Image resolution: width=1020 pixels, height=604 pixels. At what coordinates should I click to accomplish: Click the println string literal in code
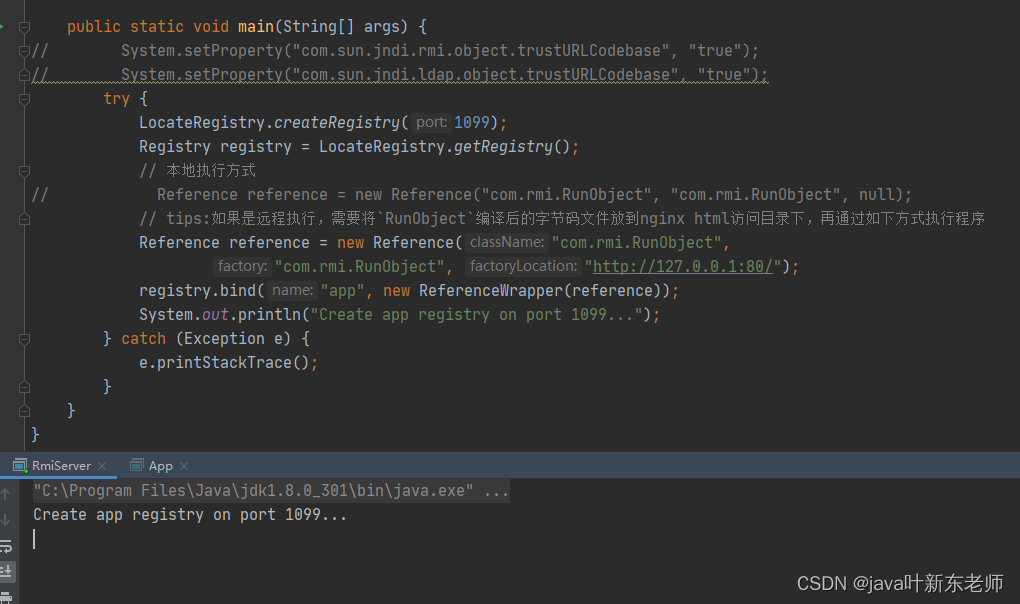(x=476, y=315)
